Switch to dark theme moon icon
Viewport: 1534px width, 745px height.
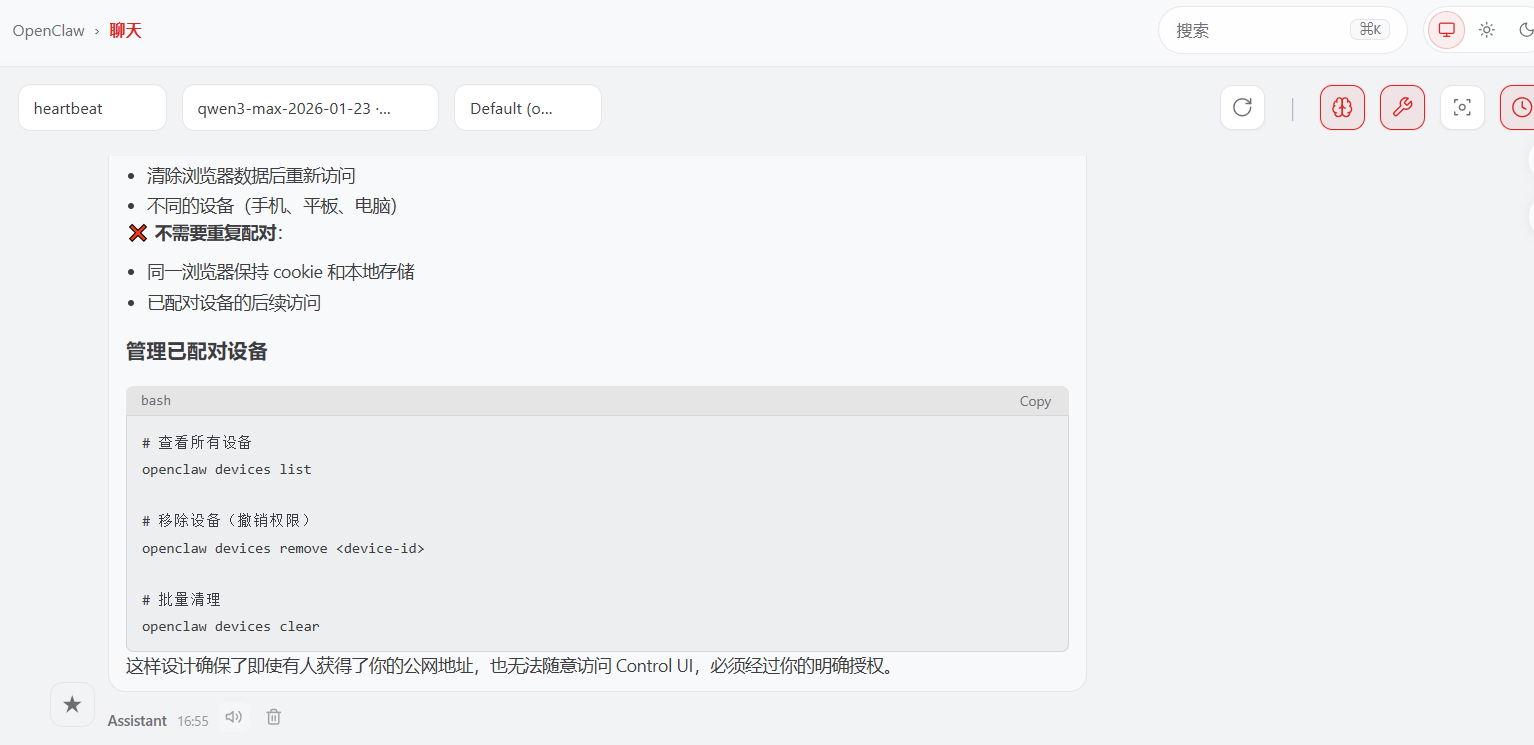click(x=1525, y=30)
